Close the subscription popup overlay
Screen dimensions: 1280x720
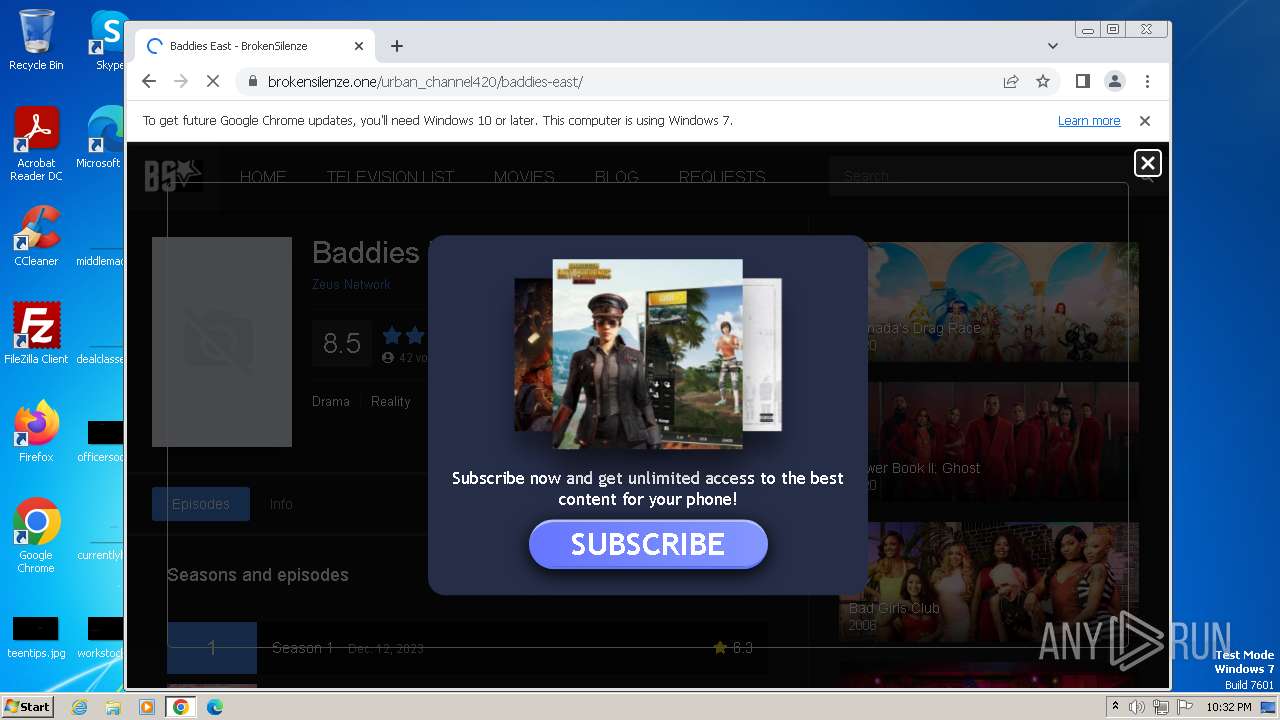coord(1147,163)
